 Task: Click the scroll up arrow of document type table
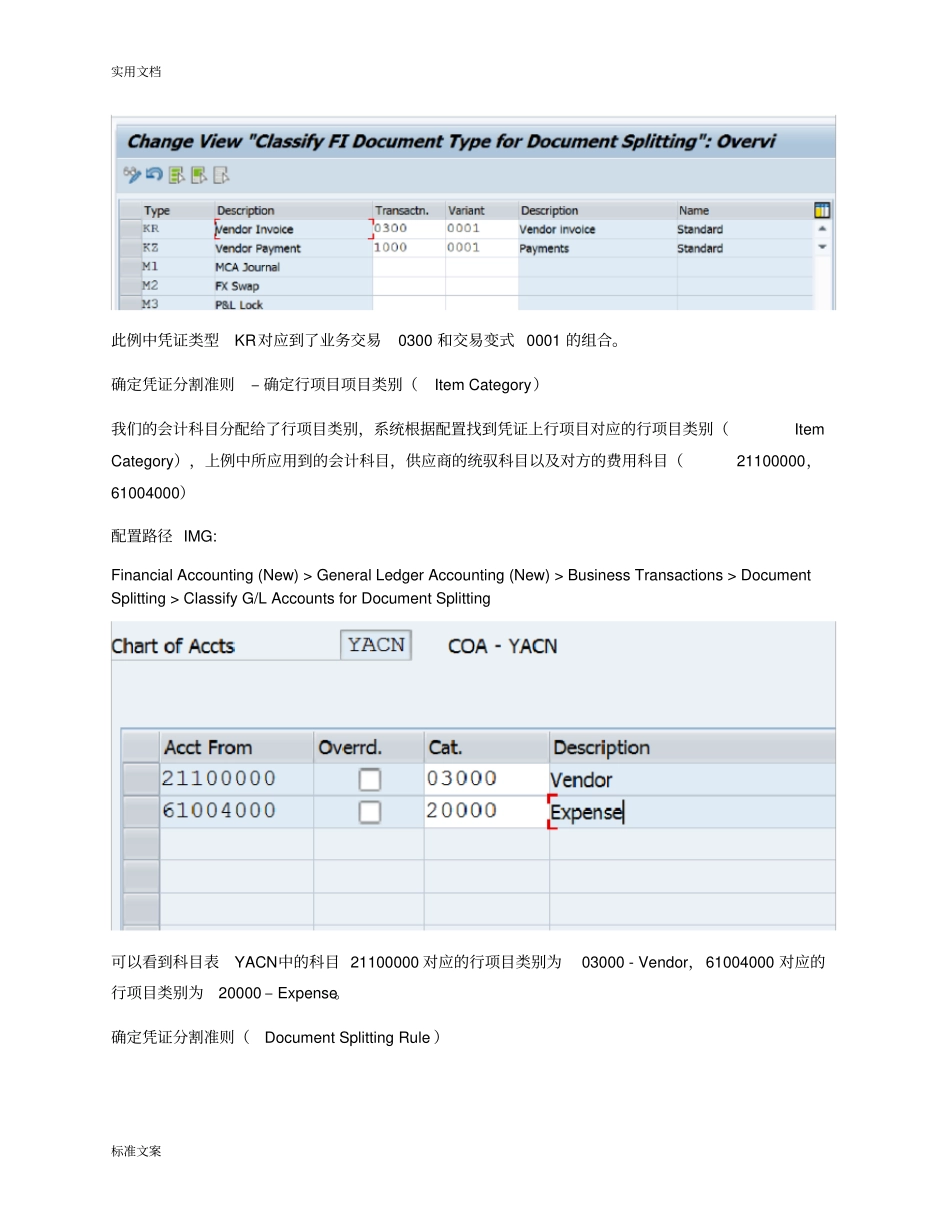pos(822,229)
